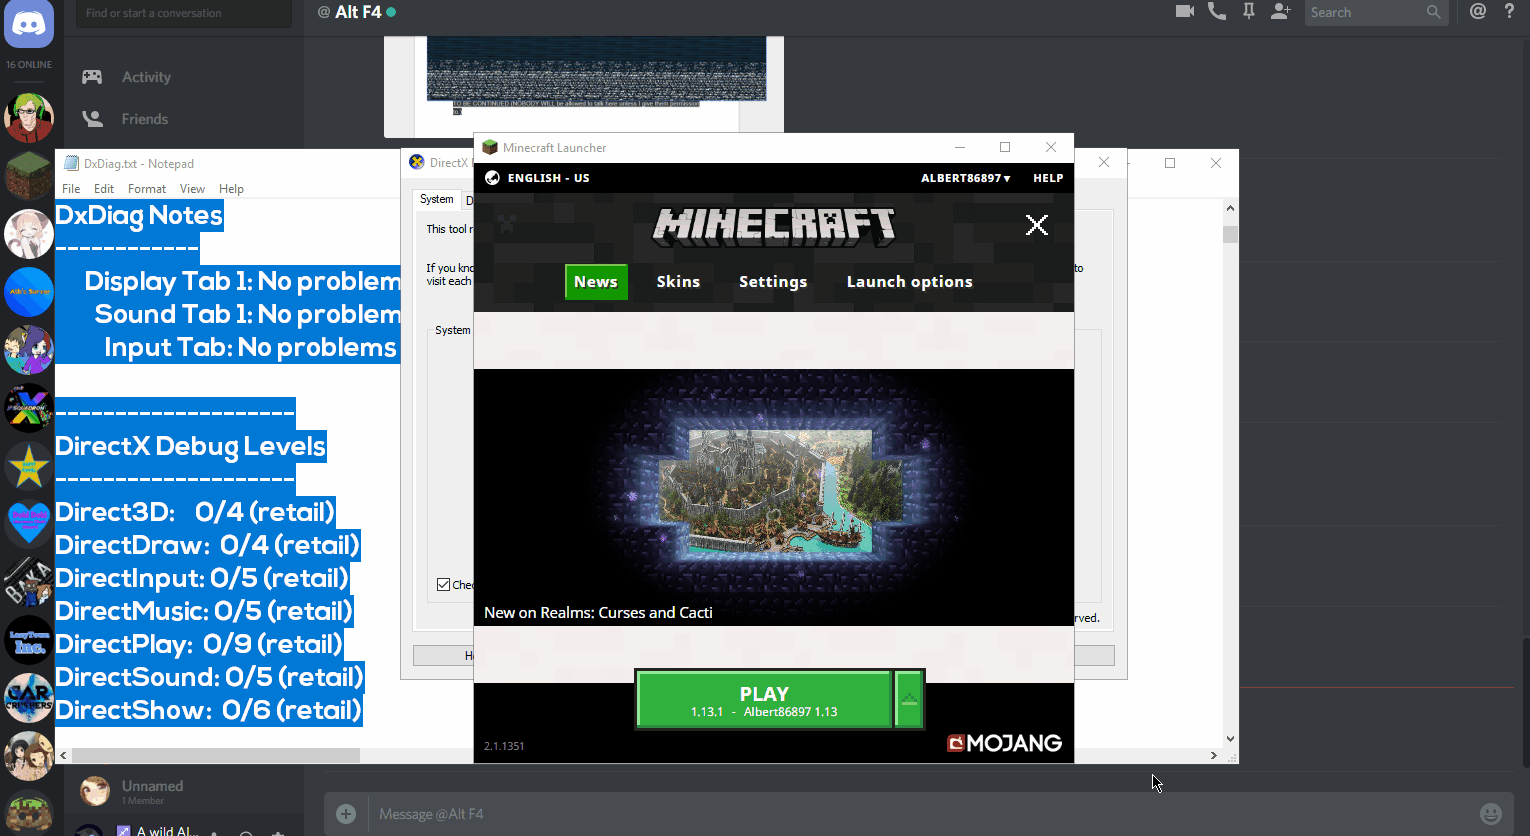1530x836 pixels.
Task: Open the green-haired avatar server in Discord
Action: click(29, 118)
